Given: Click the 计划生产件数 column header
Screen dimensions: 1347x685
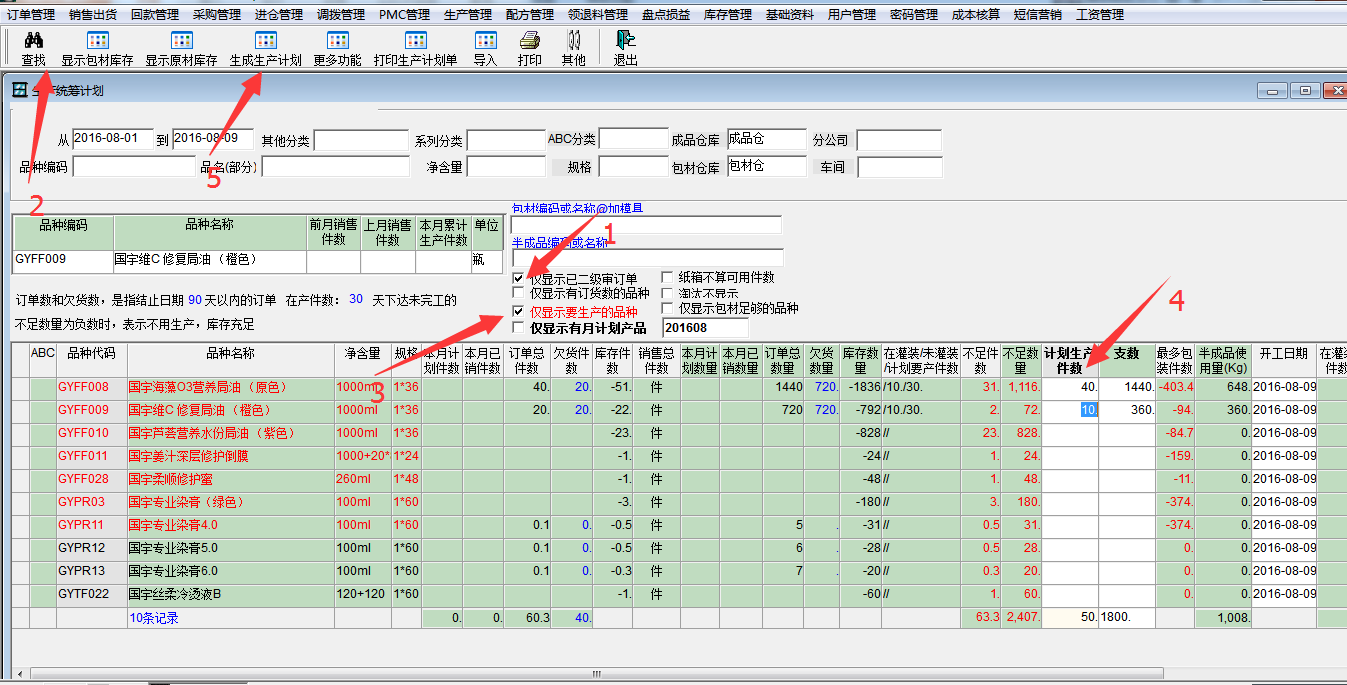Looking at the screenshot, I should click(x=1068, y=360).
